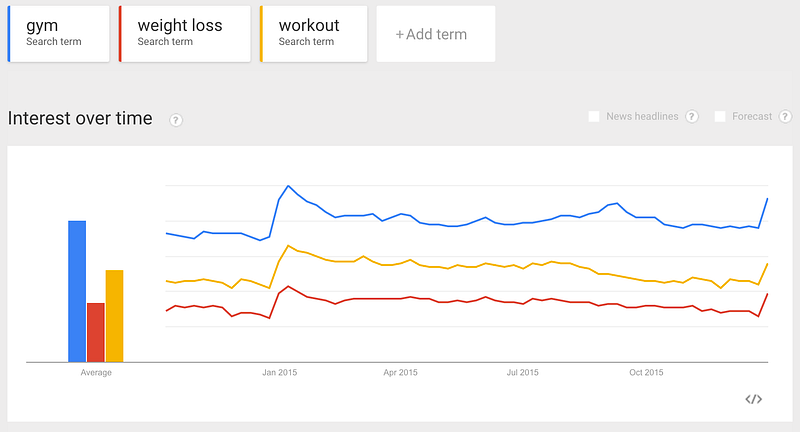Select the workout search term box
The width and height of the screenshot is (800, 432).
tap(314, 34)
